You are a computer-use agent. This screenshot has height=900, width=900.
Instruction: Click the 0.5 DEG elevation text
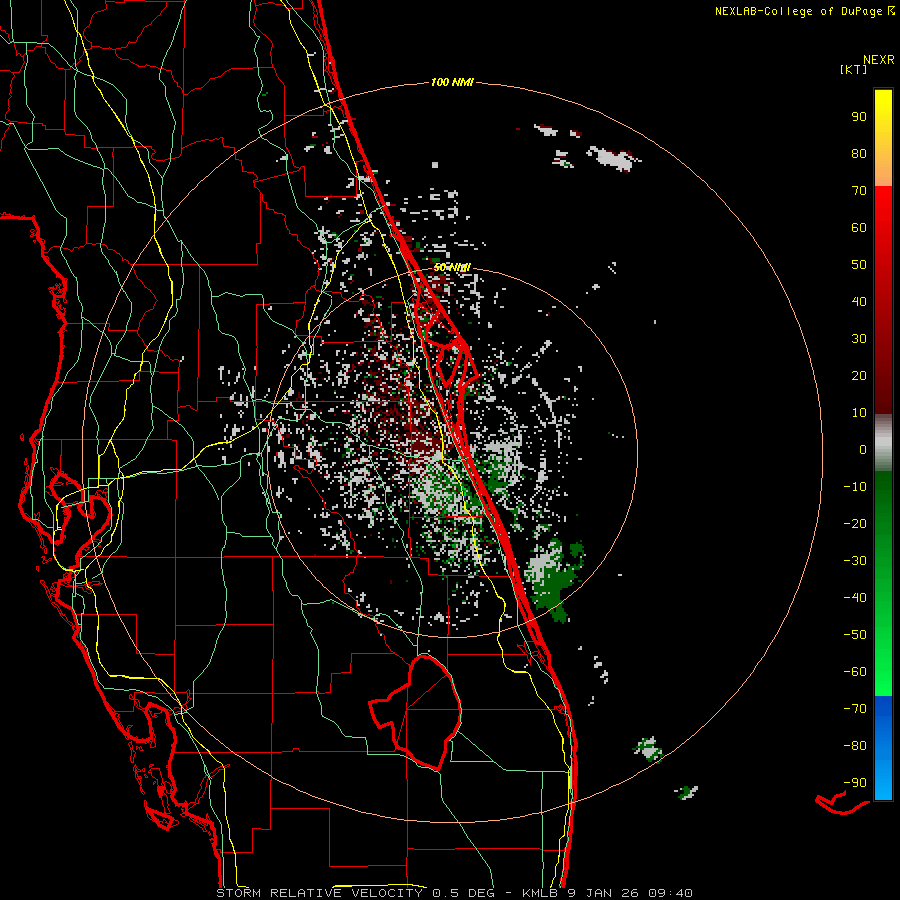(470, 893)
